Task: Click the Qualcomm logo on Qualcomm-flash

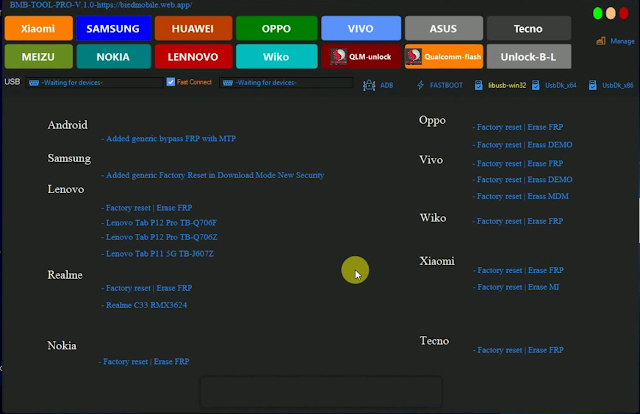Action: point(413,56)
